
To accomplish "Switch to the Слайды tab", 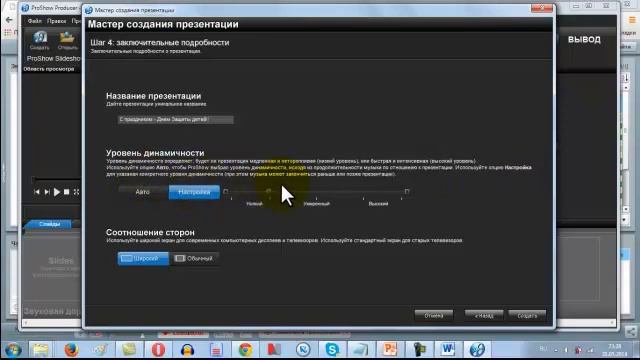I will (49, 224).
